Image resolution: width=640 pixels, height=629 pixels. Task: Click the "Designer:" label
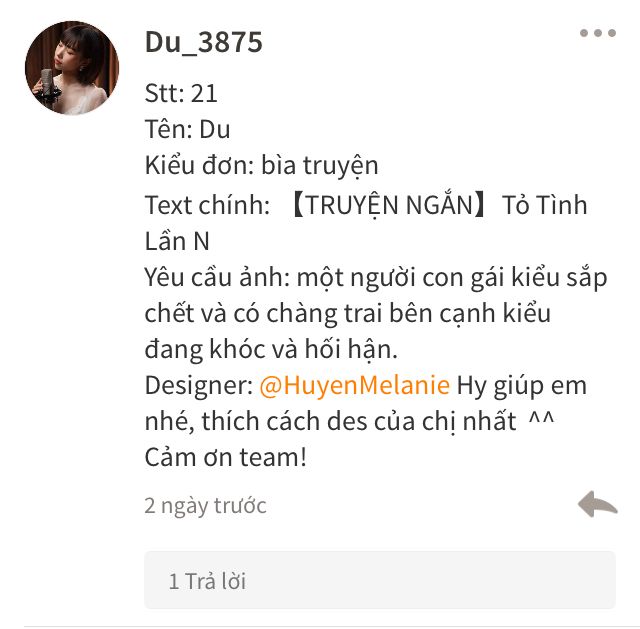(199, 386)
